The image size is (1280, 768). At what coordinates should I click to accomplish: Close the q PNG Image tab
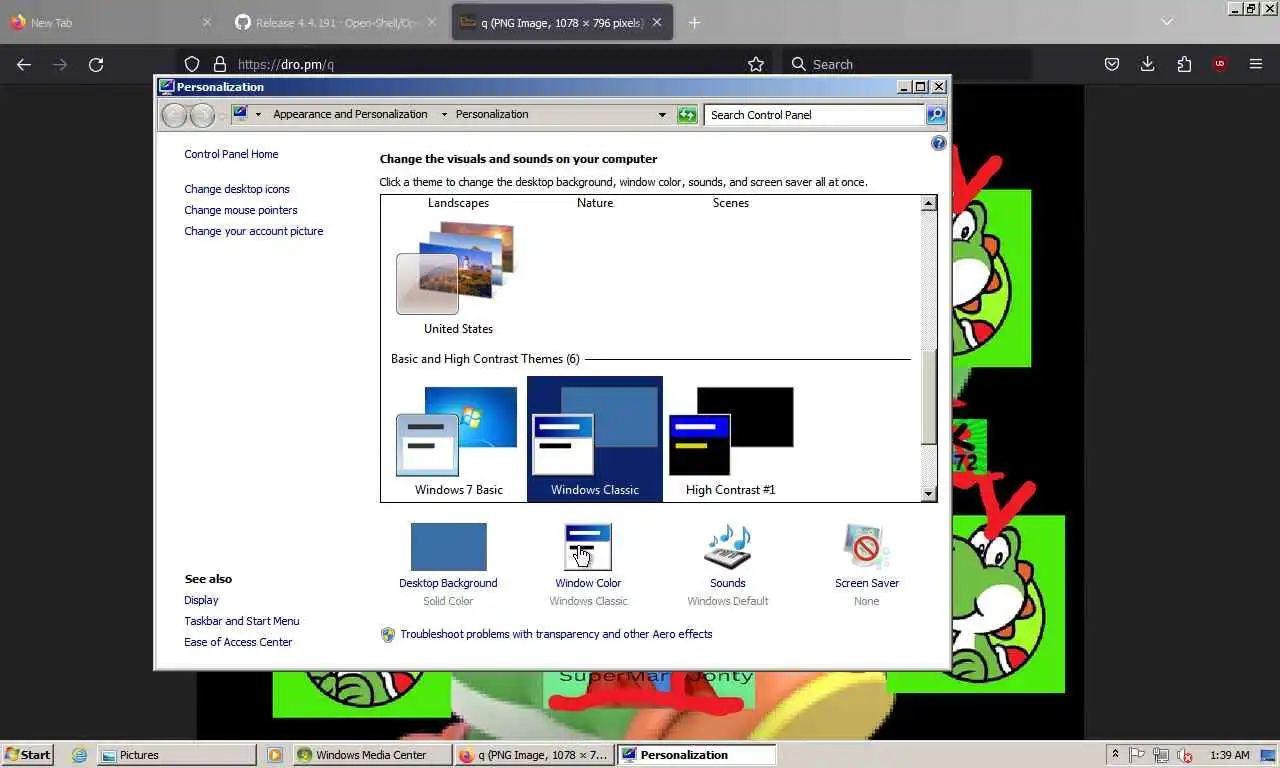(657, 22)
